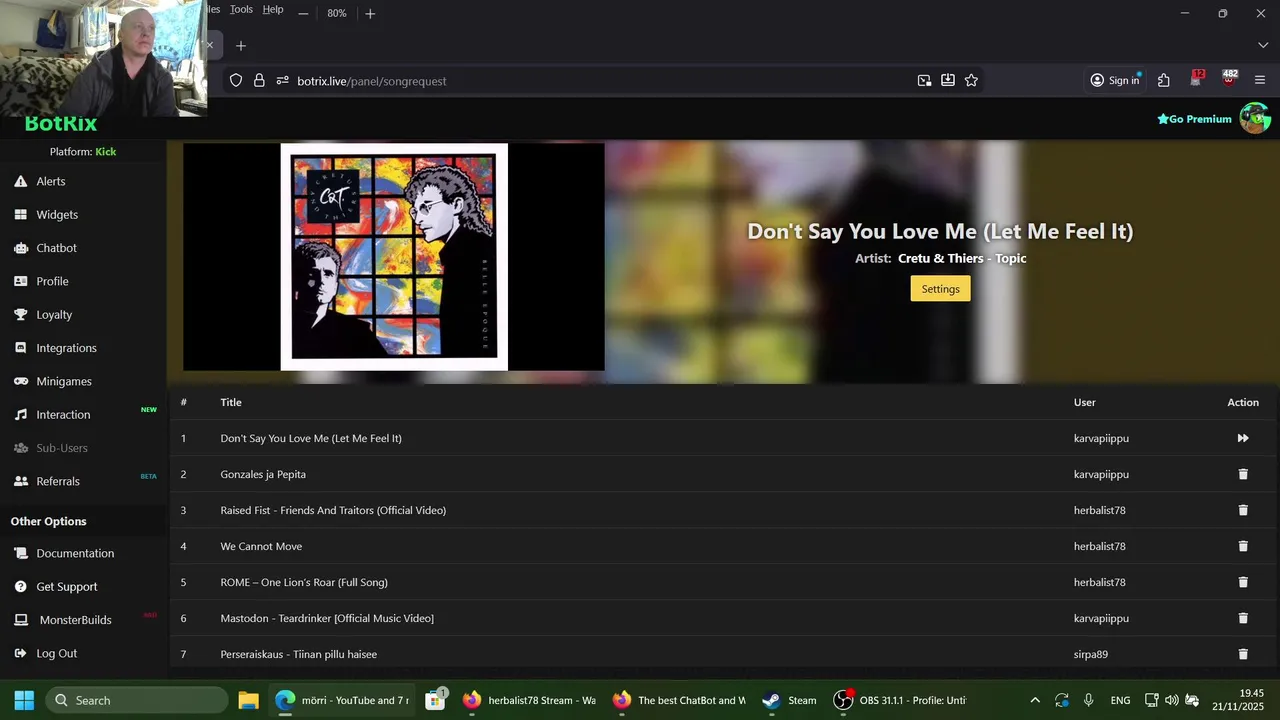Open the browser downloads icon

click(948, 81)
